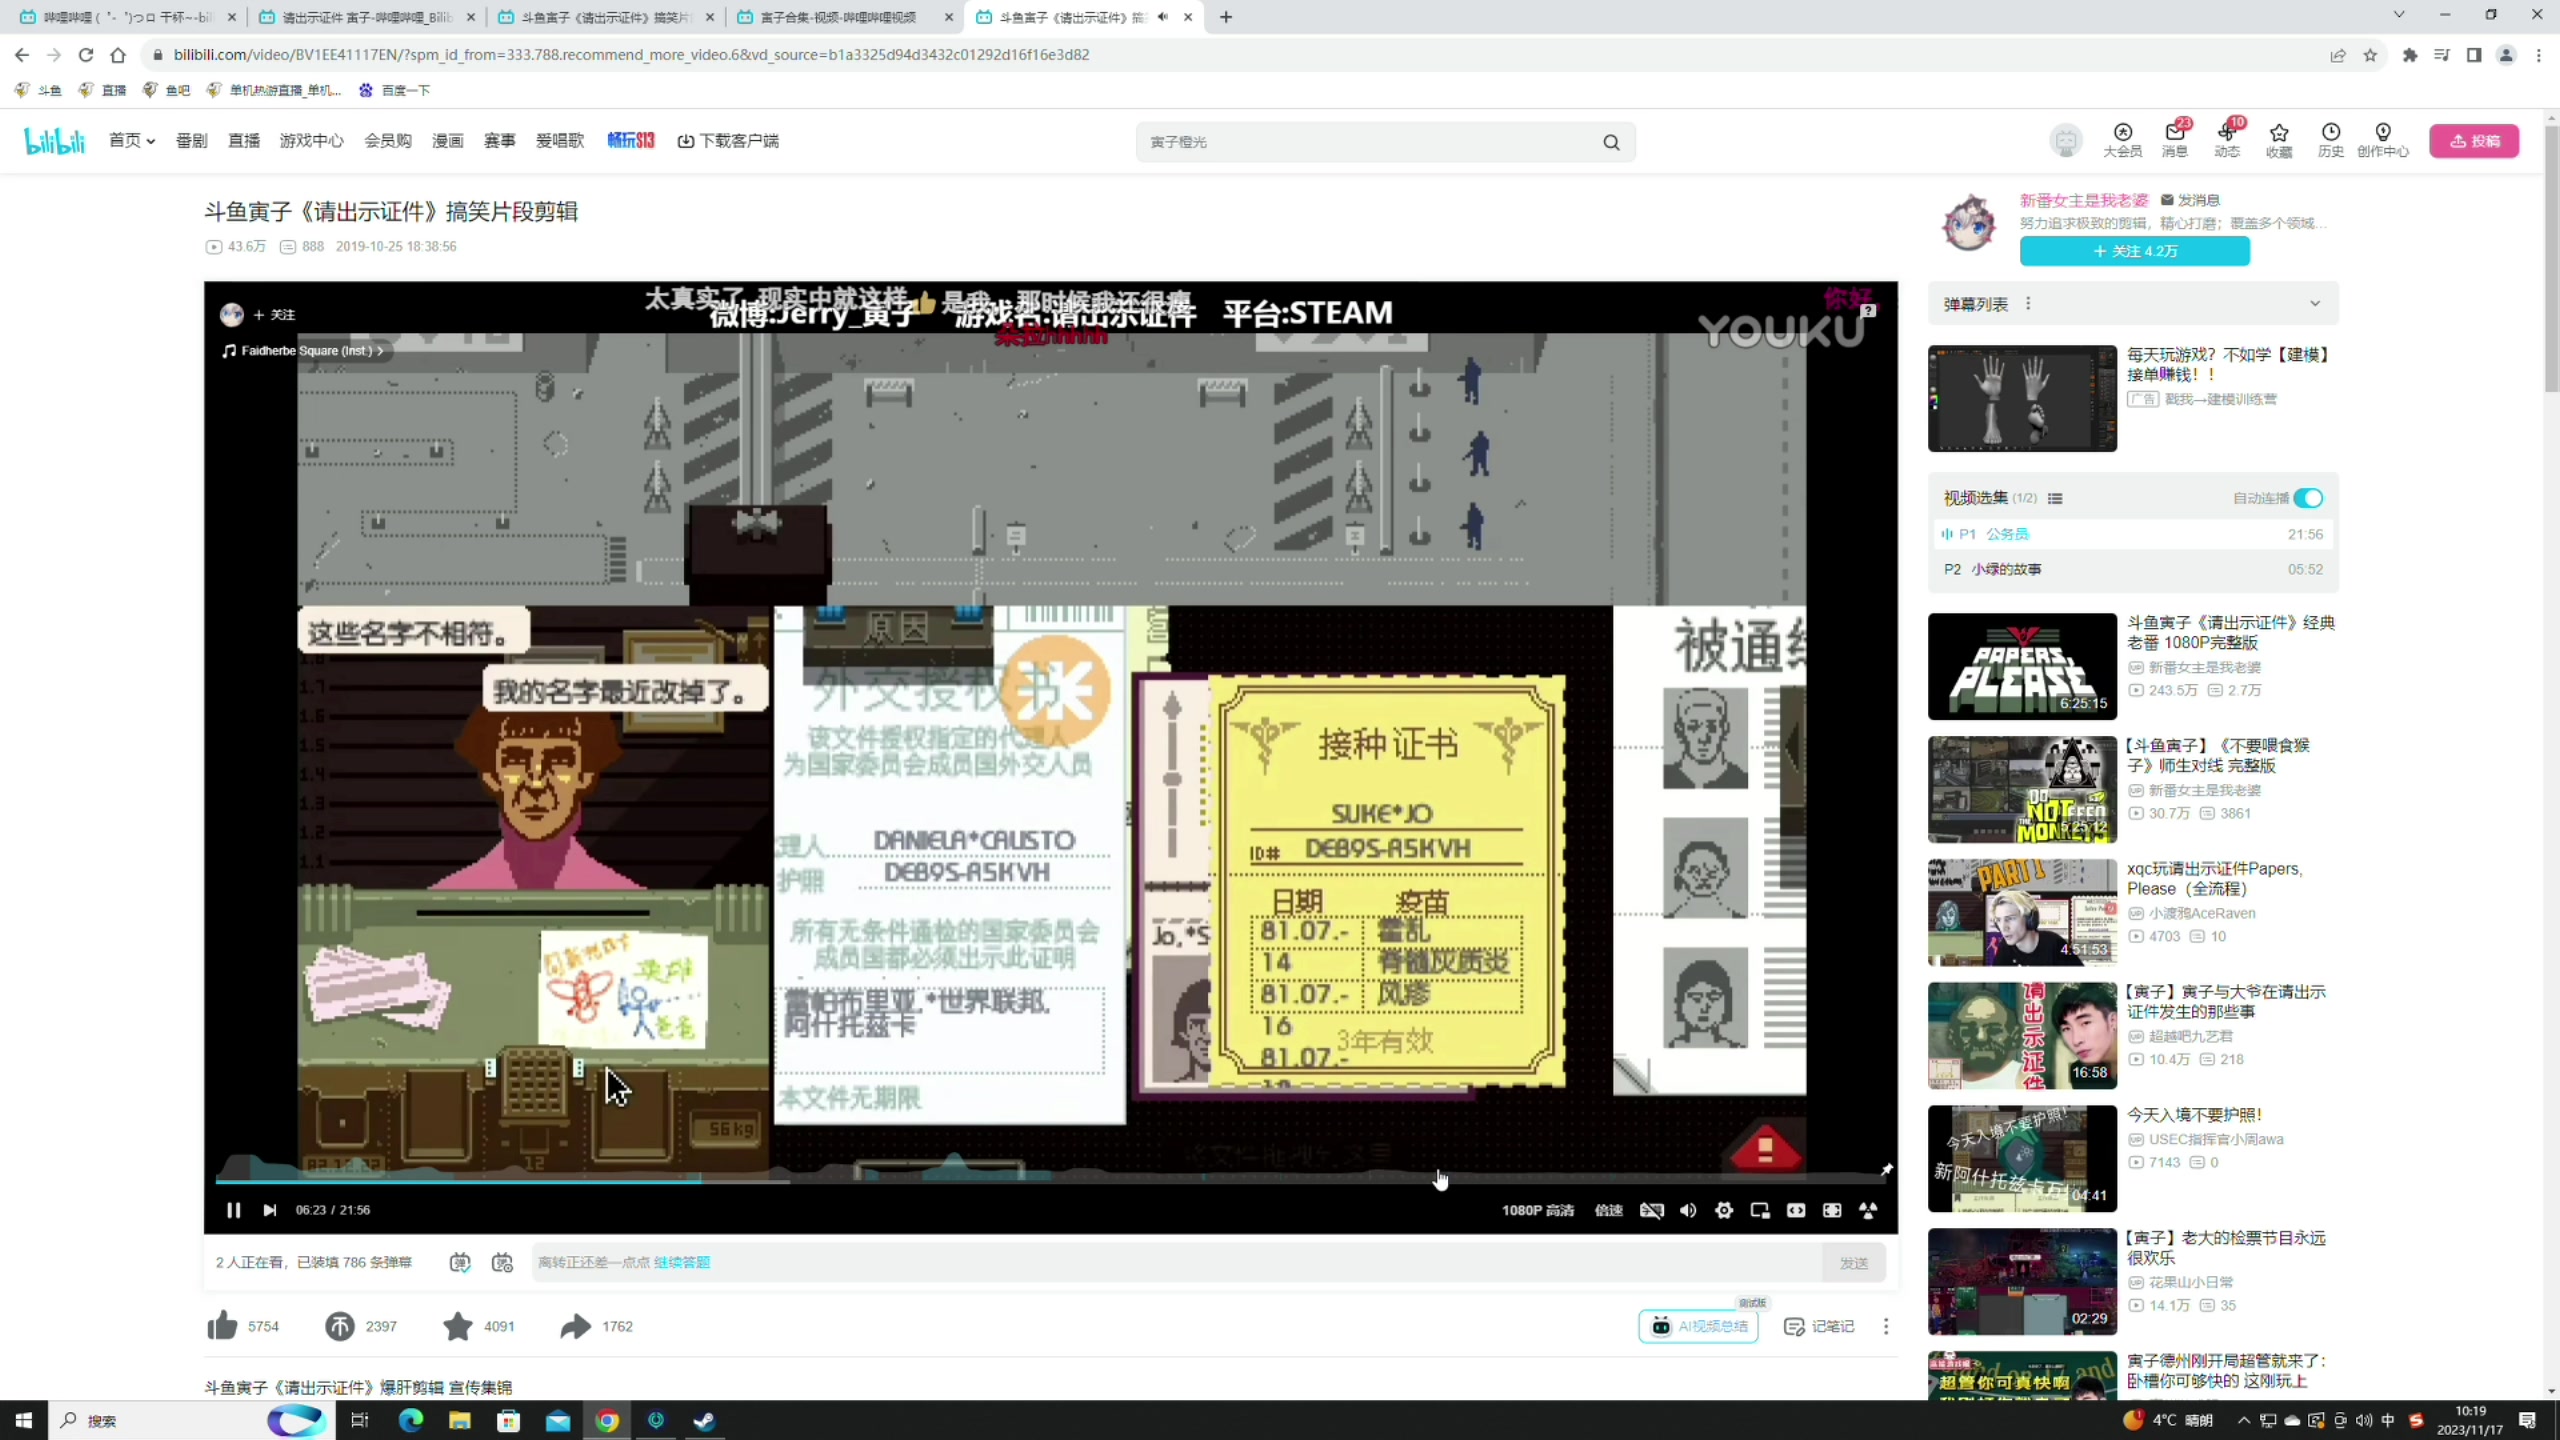Click the 发送 send button
This screenshot has width=2560, height=1440.
[1854, 1262]
